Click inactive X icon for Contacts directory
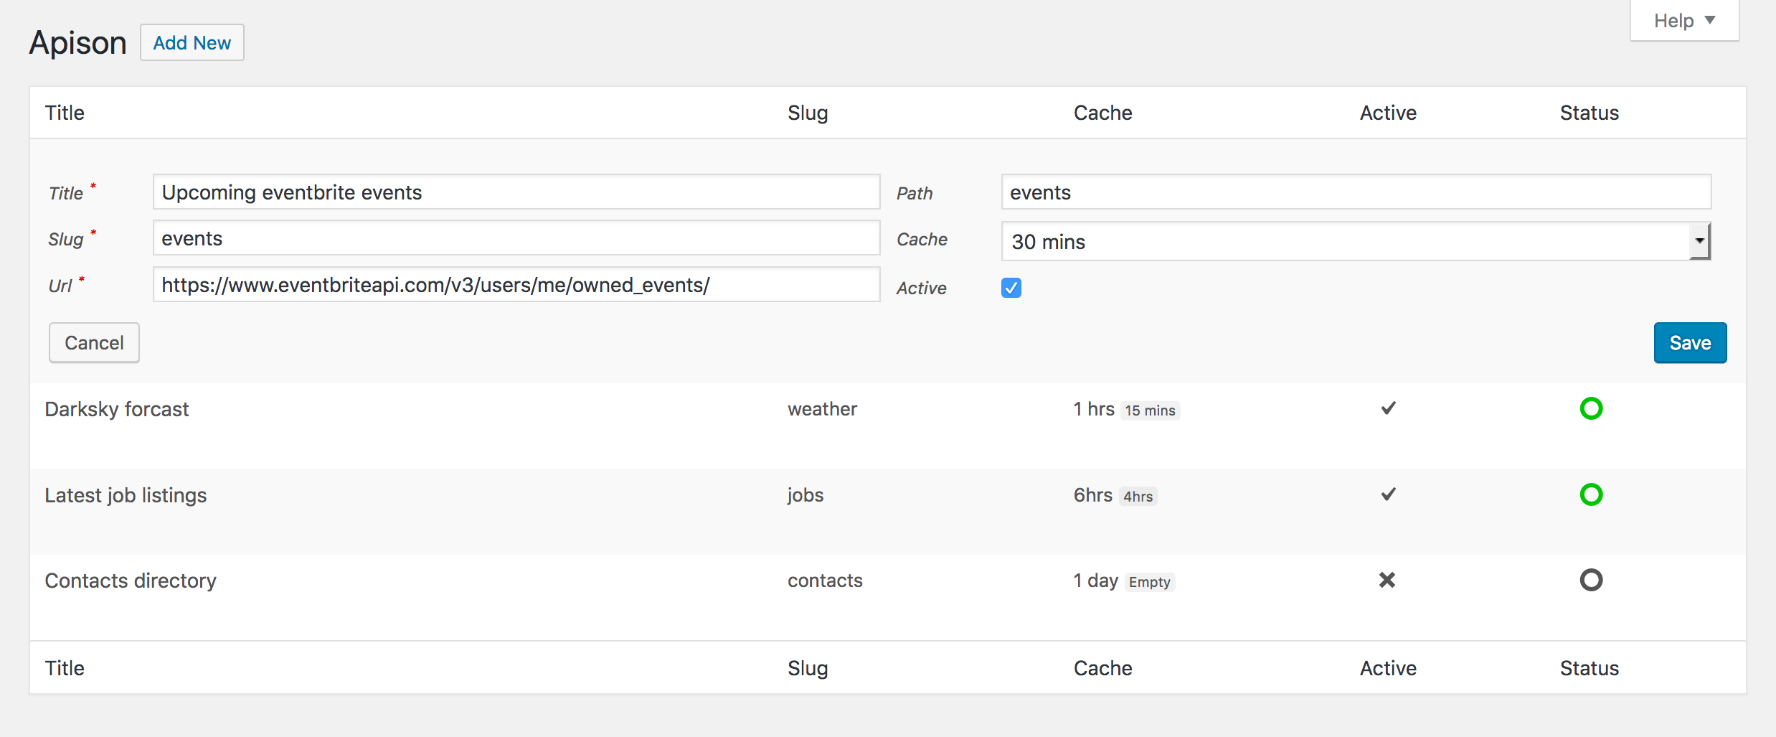Image resolution: width=1776 pixels, height=737 pixels. (x=1387, y=580)
